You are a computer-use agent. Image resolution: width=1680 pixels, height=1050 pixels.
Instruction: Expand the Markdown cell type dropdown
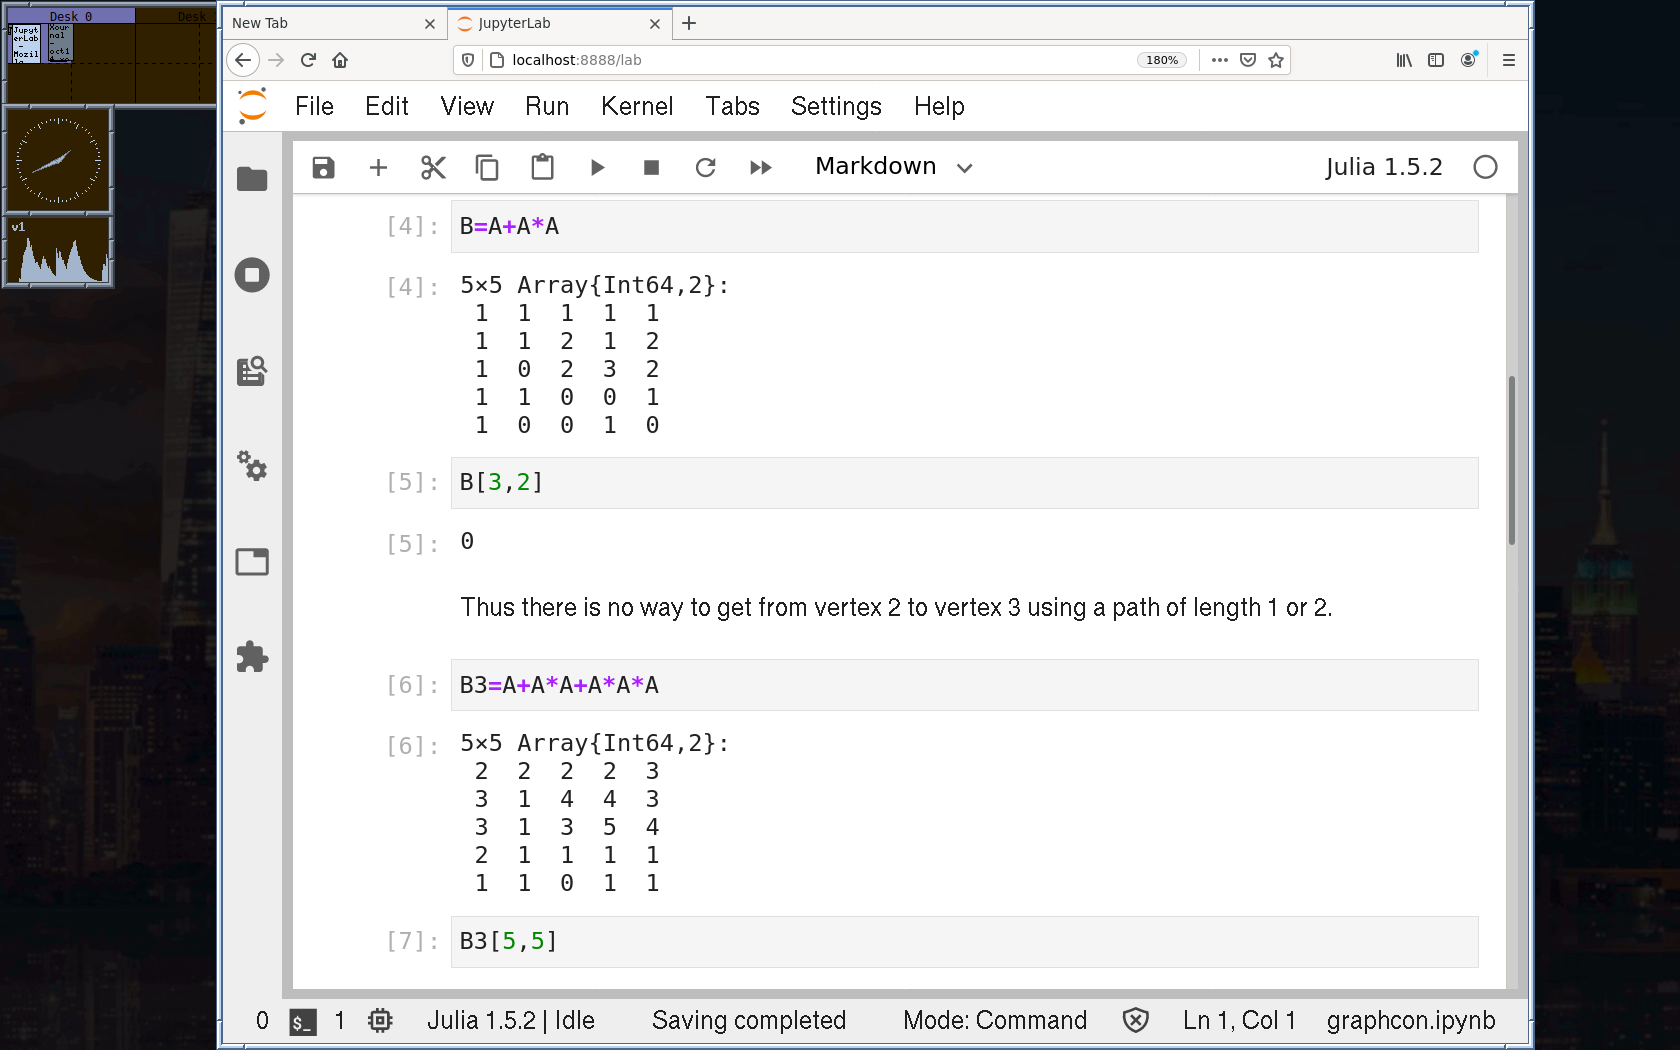click(x=893, y=167)
